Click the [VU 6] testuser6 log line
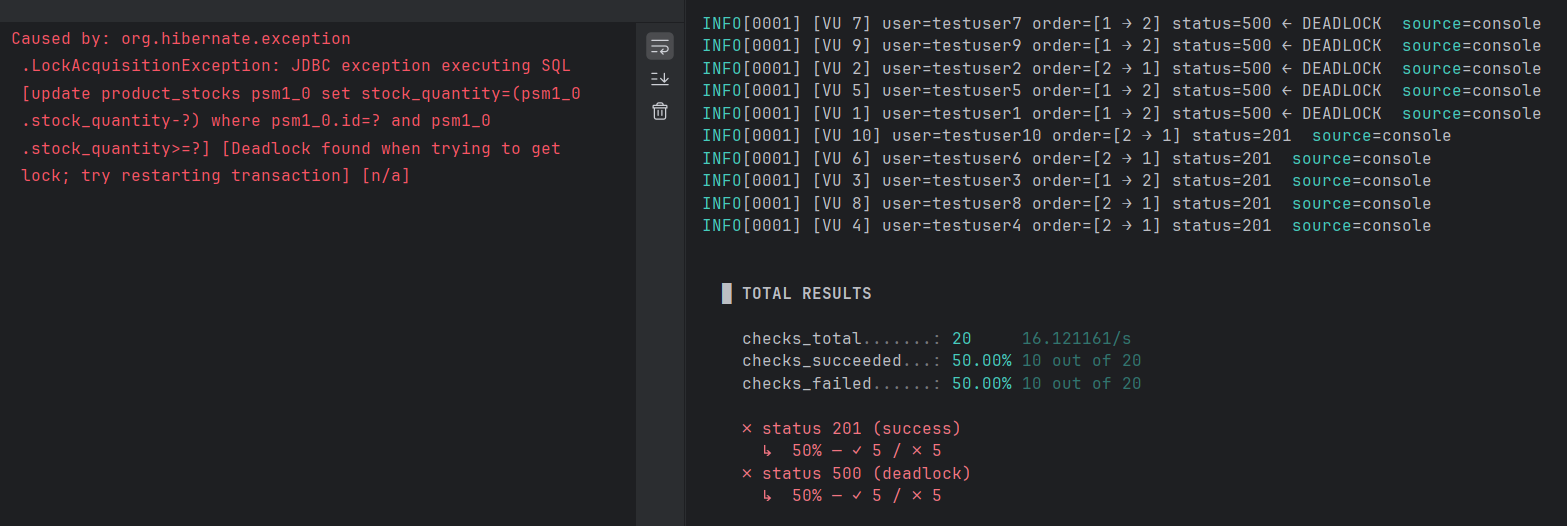1567x526 pixels. (x=1067, y=159)
